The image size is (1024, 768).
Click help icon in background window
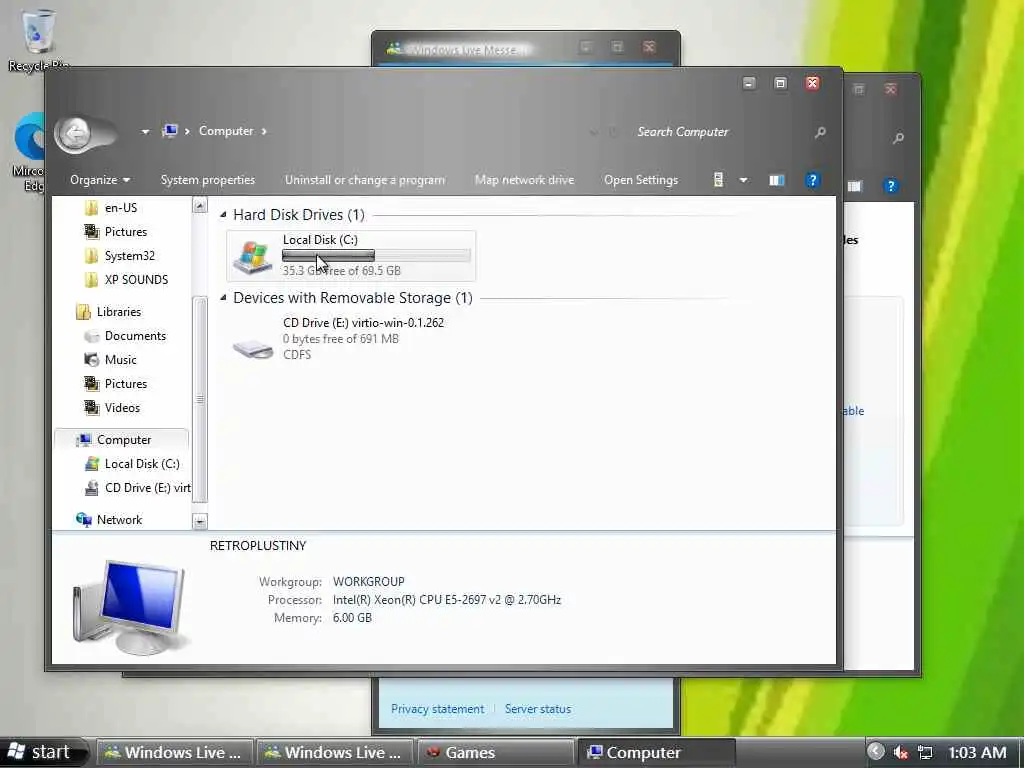(890, 186)
